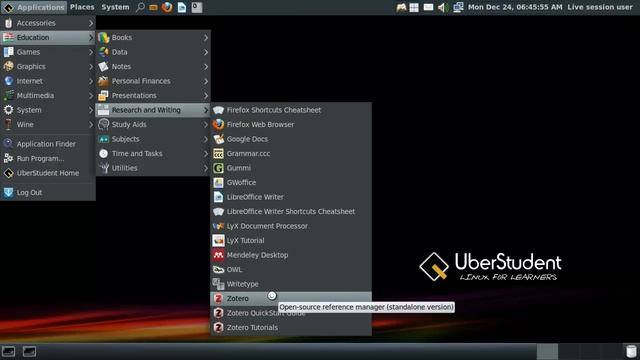Click the volume speaker icon in tray
This screenshot has width=640, height=360.
[442, 7]
